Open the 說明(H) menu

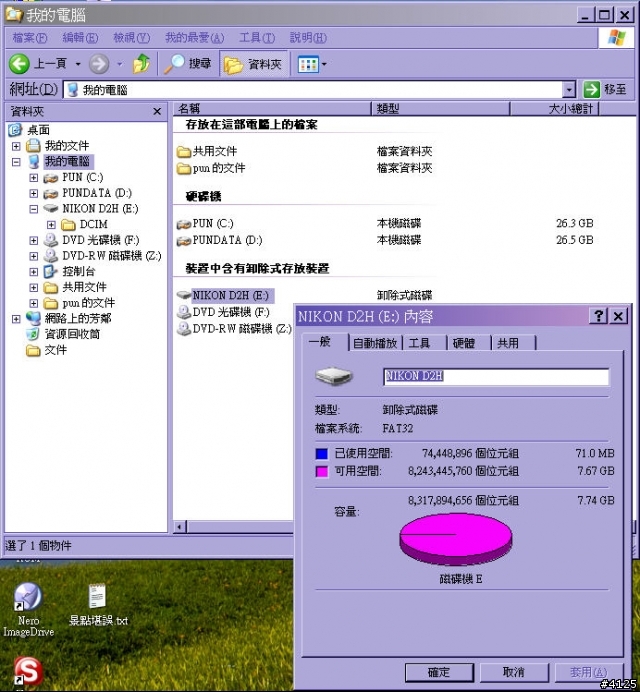308,38
